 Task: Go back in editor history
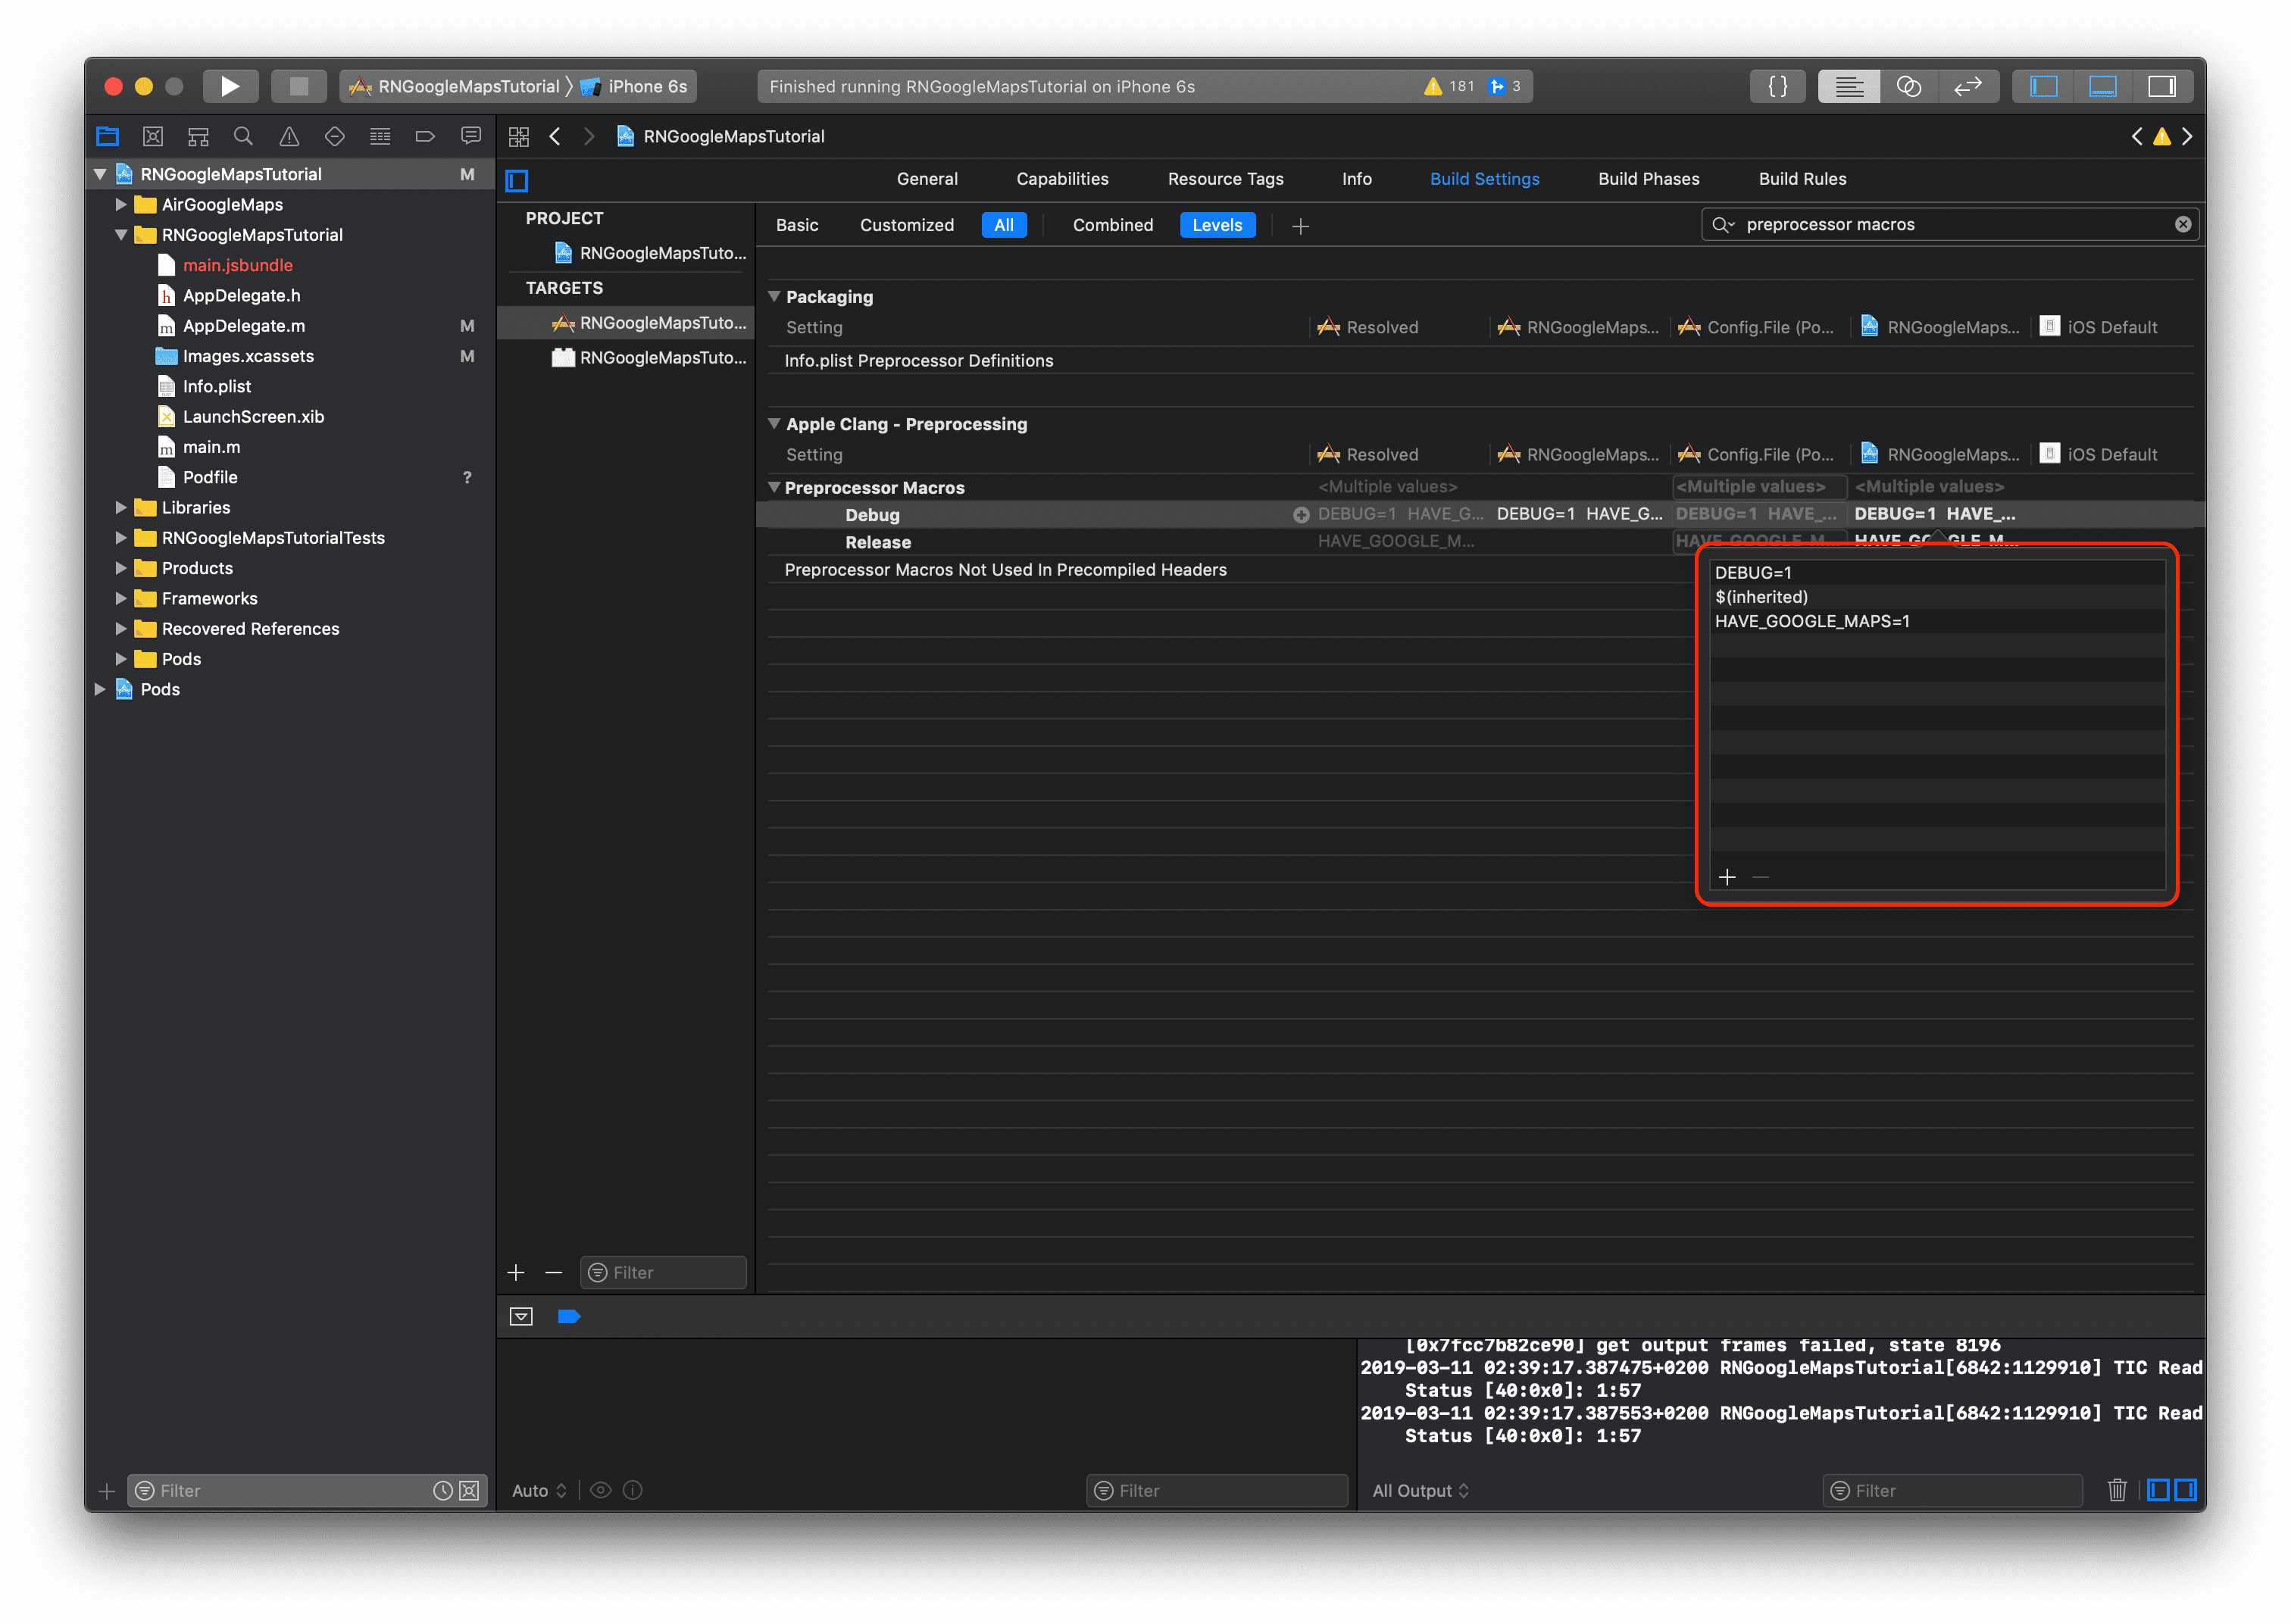tap(555, 137)
